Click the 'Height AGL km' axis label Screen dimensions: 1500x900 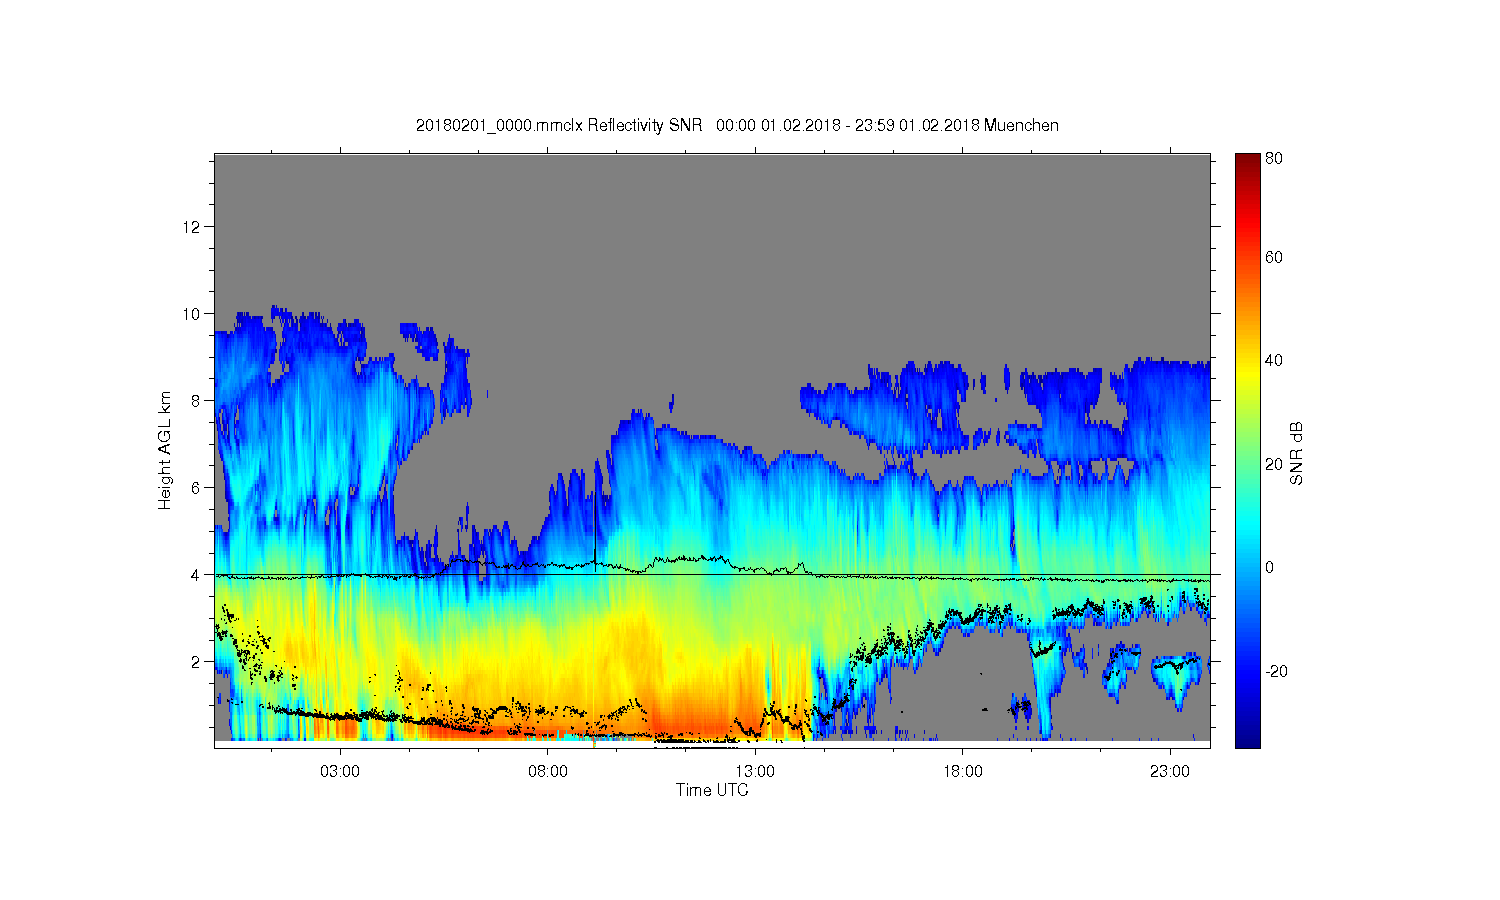(165, 450)
